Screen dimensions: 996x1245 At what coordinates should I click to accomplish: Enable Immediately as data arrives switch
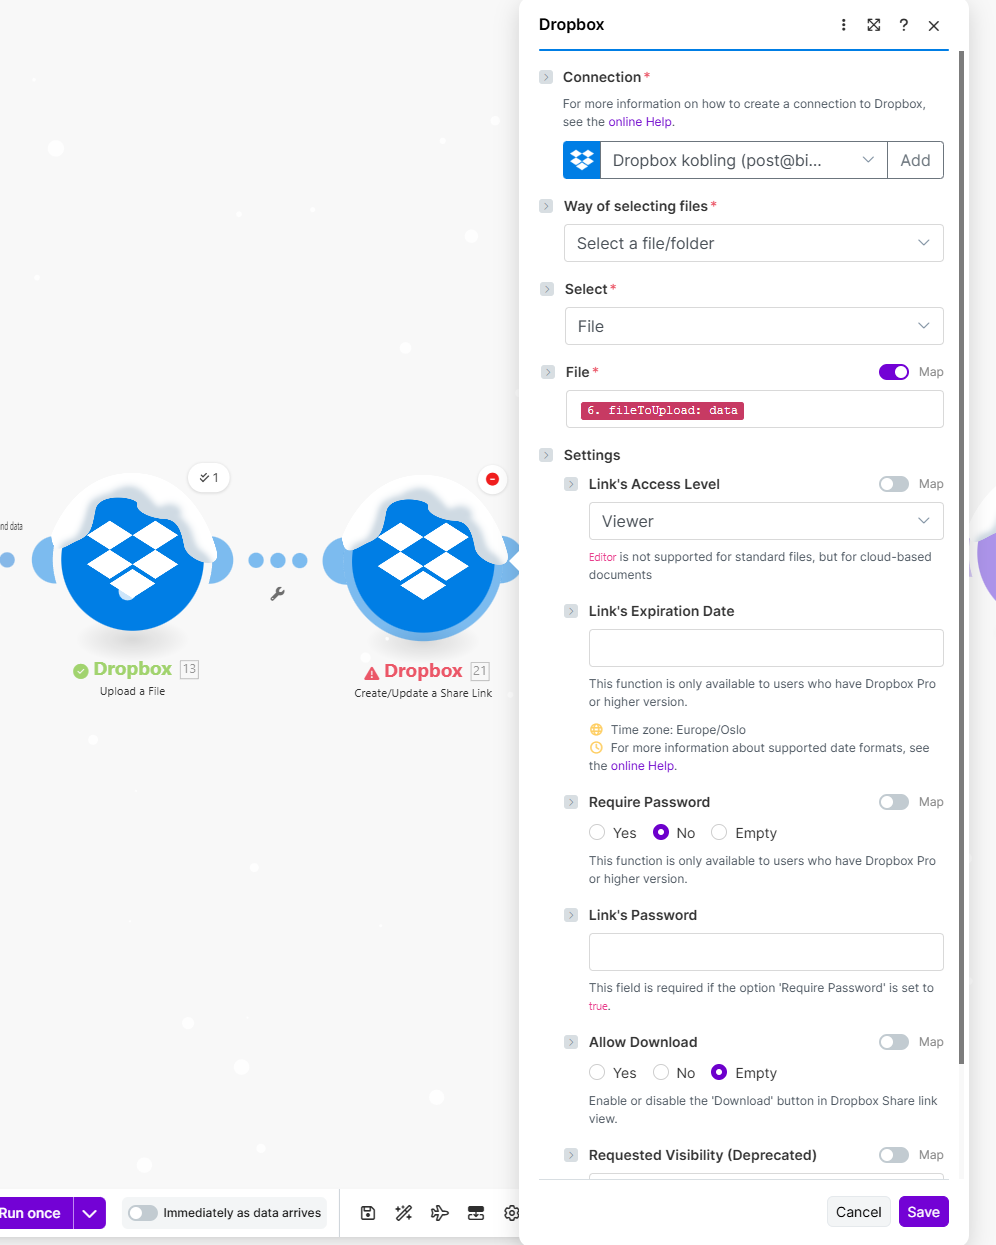coord(143,1213)
